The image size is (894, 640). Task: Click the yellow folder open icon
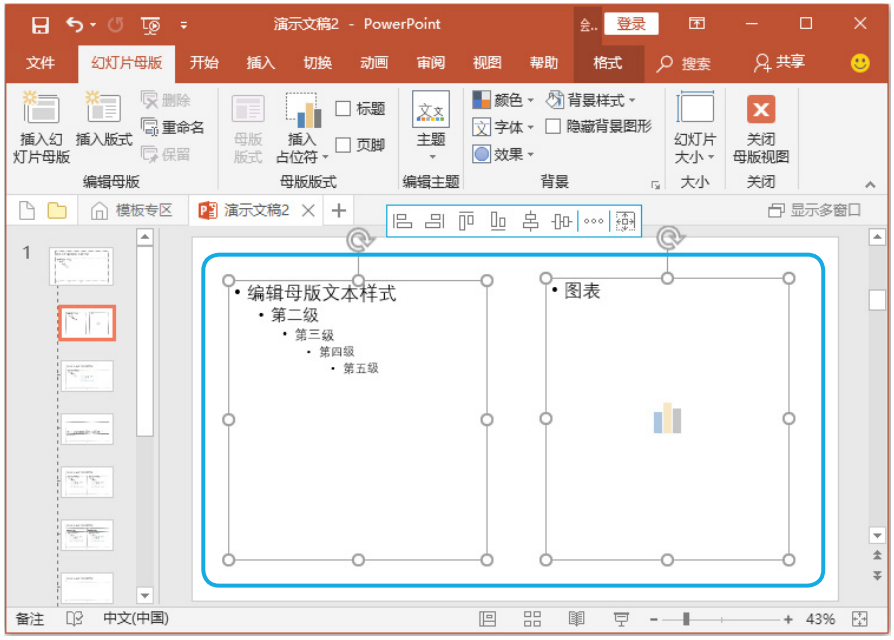[56, 210]
